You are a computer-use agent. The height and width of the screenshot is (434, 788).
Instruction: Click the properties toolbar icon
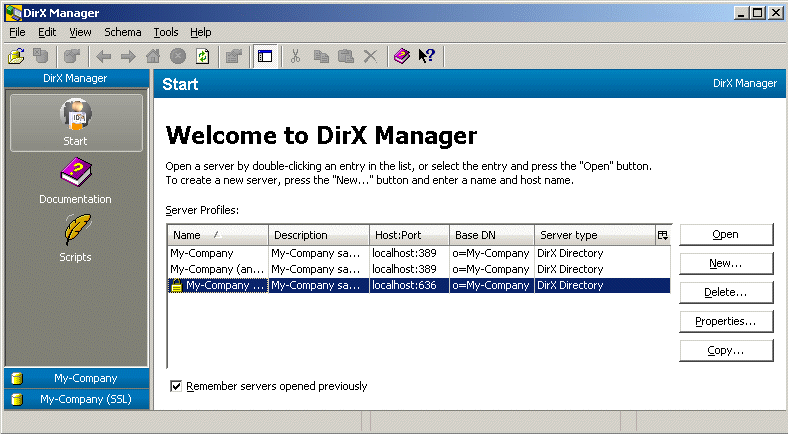(234, 56)
